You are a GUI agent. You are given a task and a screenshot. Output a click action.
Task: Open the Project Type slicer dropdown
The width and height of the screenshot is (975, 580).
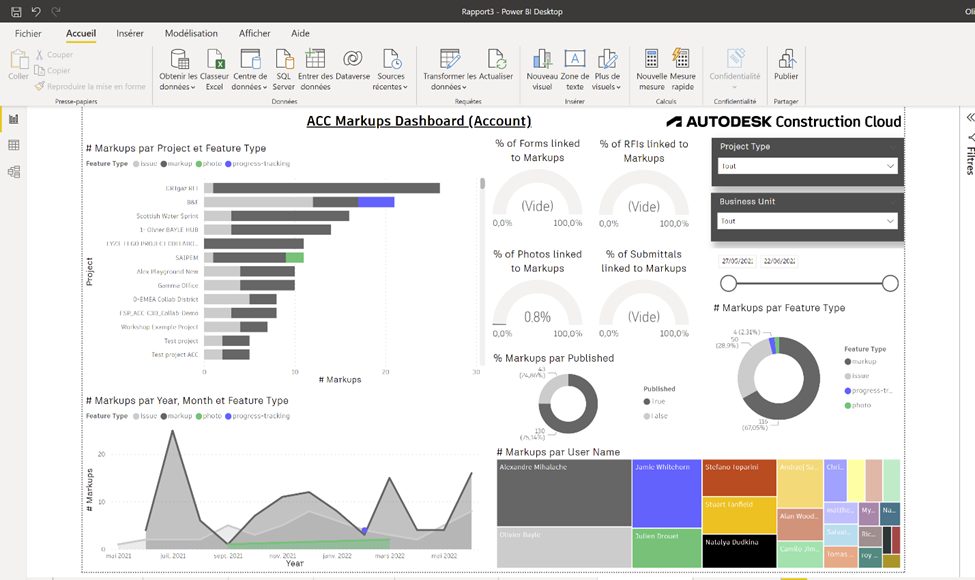click(808, 166)
